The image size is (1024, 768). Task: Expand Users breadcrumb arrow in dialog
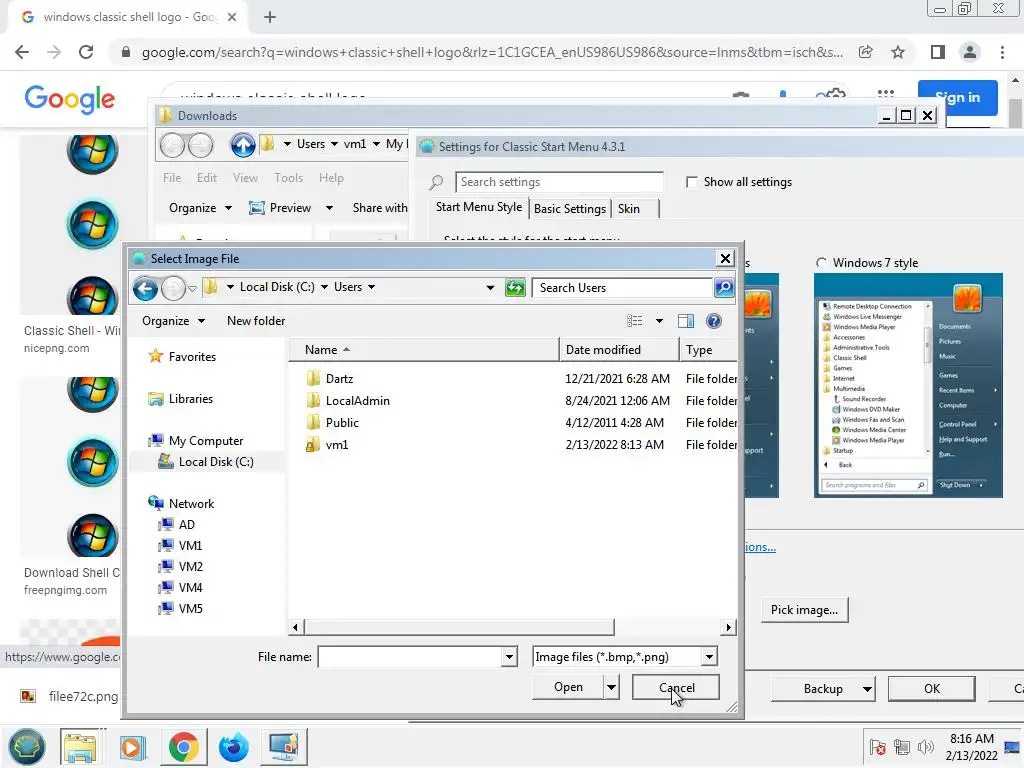click(372, 287)
